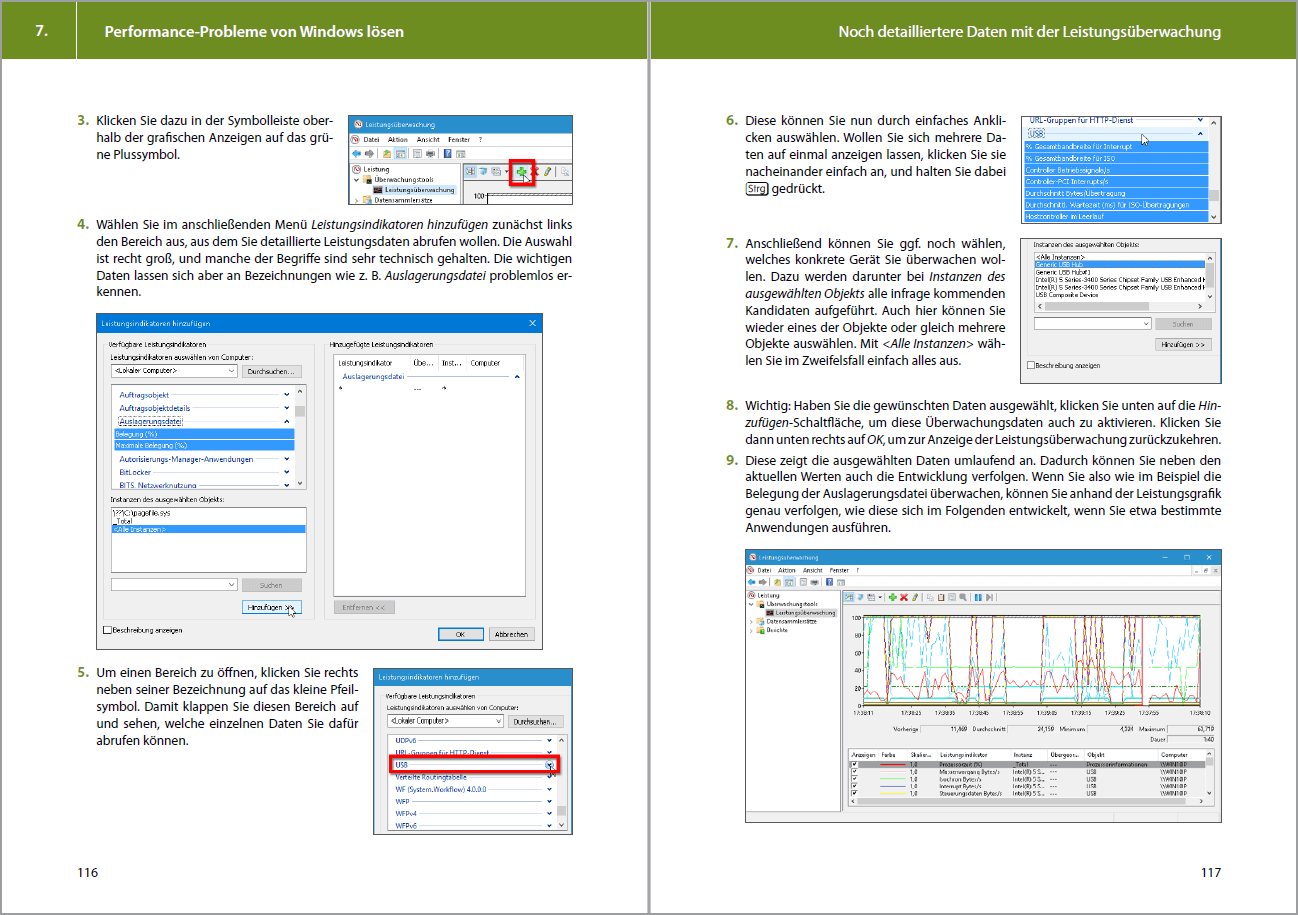
Task: Click the red-highlighted green plus add icon
Action: point(521,172)
